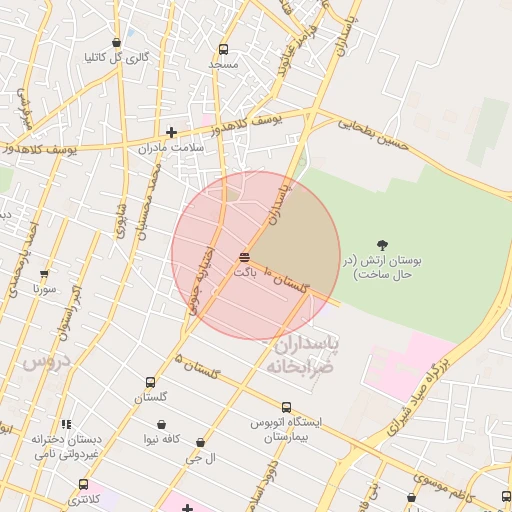Viewport: 512px width, 512px height.
Task: Click the پاسداران - ضرابخانه district label
Action: [x=300, y=355]
